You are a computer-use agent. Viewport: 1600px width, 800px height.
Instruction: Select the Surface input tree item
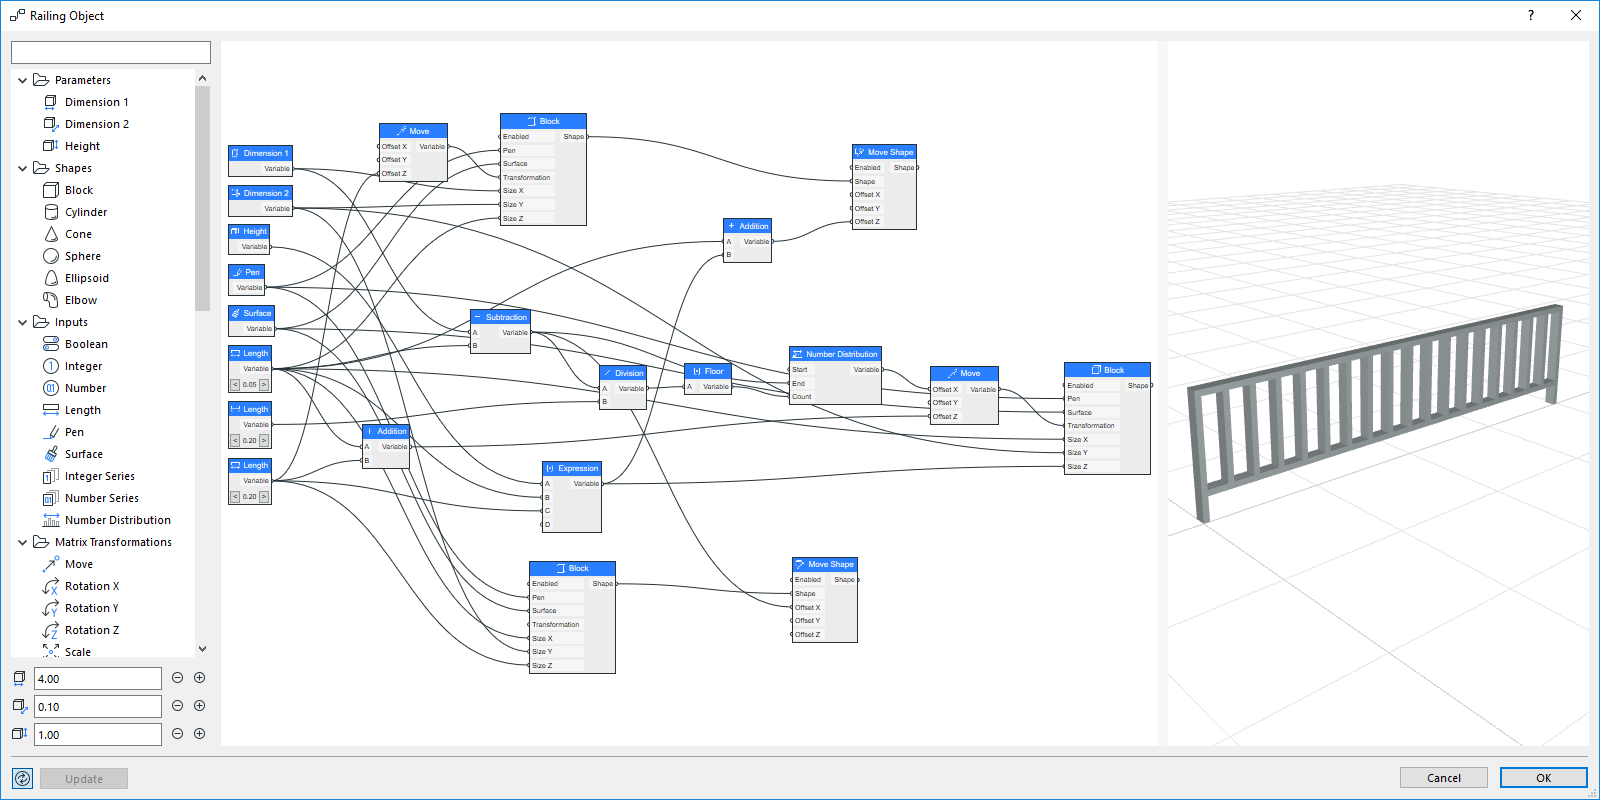83,454
